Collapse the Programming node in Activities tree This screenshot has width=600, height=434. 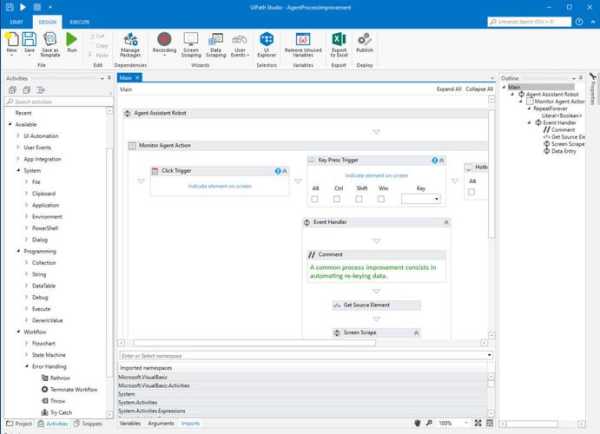(18, 251)
